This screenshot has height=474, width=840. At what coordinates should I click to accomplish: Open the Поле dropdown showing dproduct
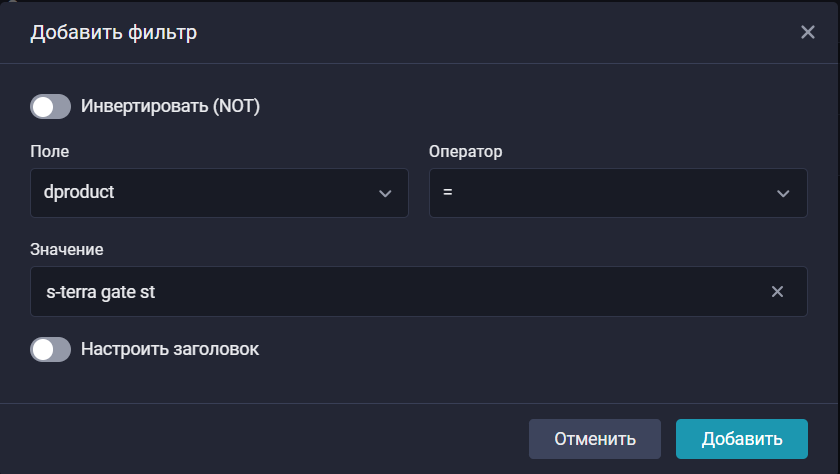pos(219,193)
